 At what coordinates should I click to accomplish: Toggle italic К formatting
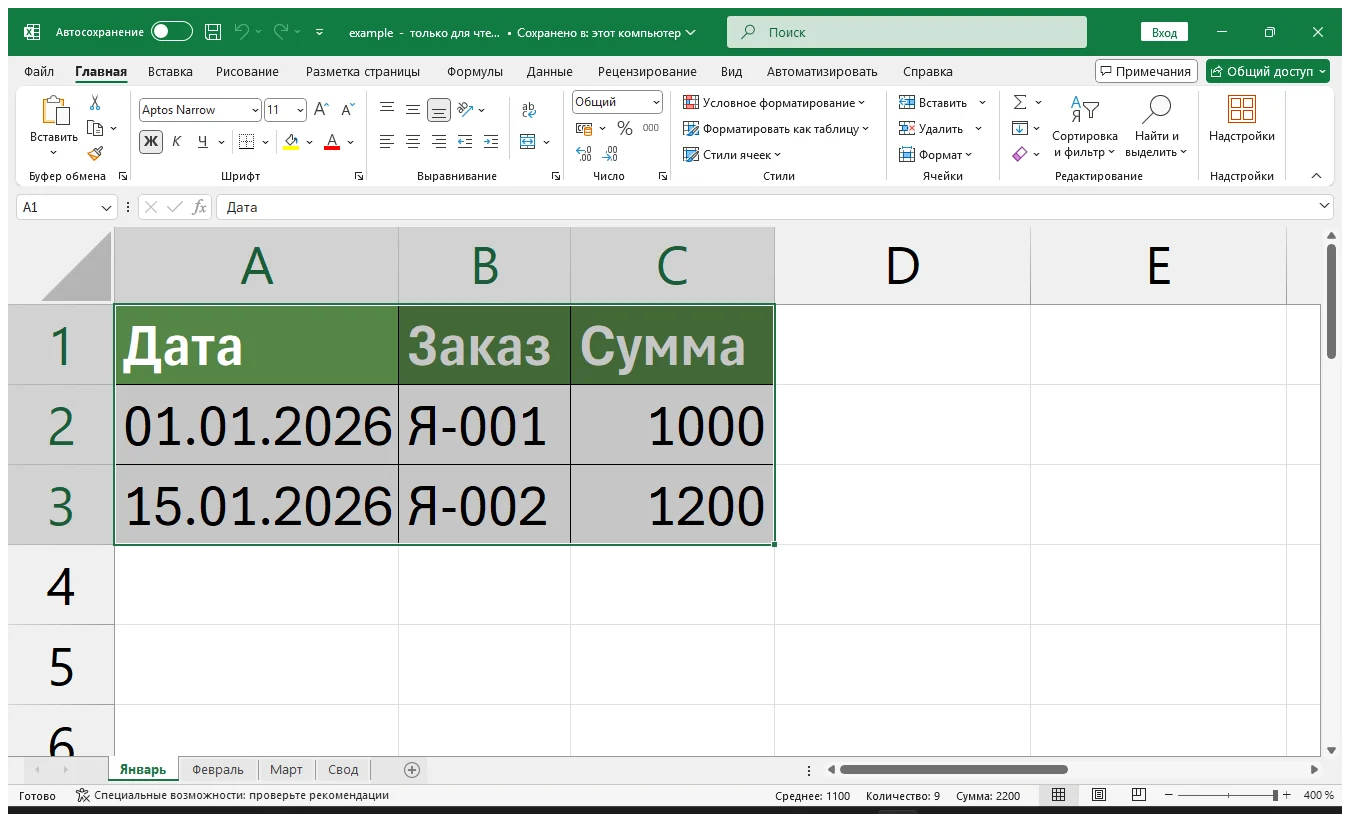(x=177, y=141)
